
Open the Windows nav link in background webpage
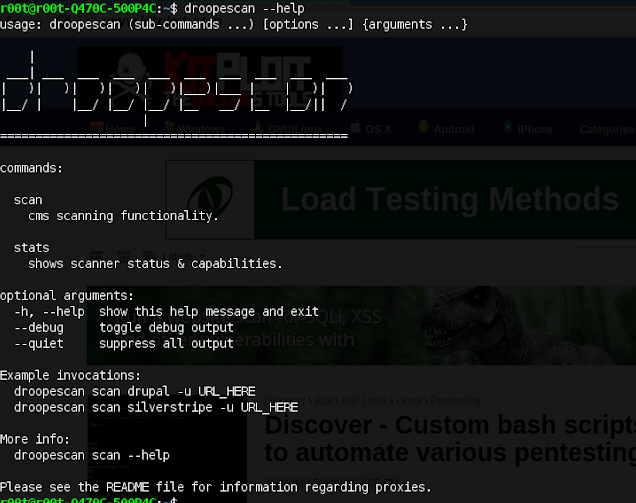pyautogui.click(x=202, y=130)
